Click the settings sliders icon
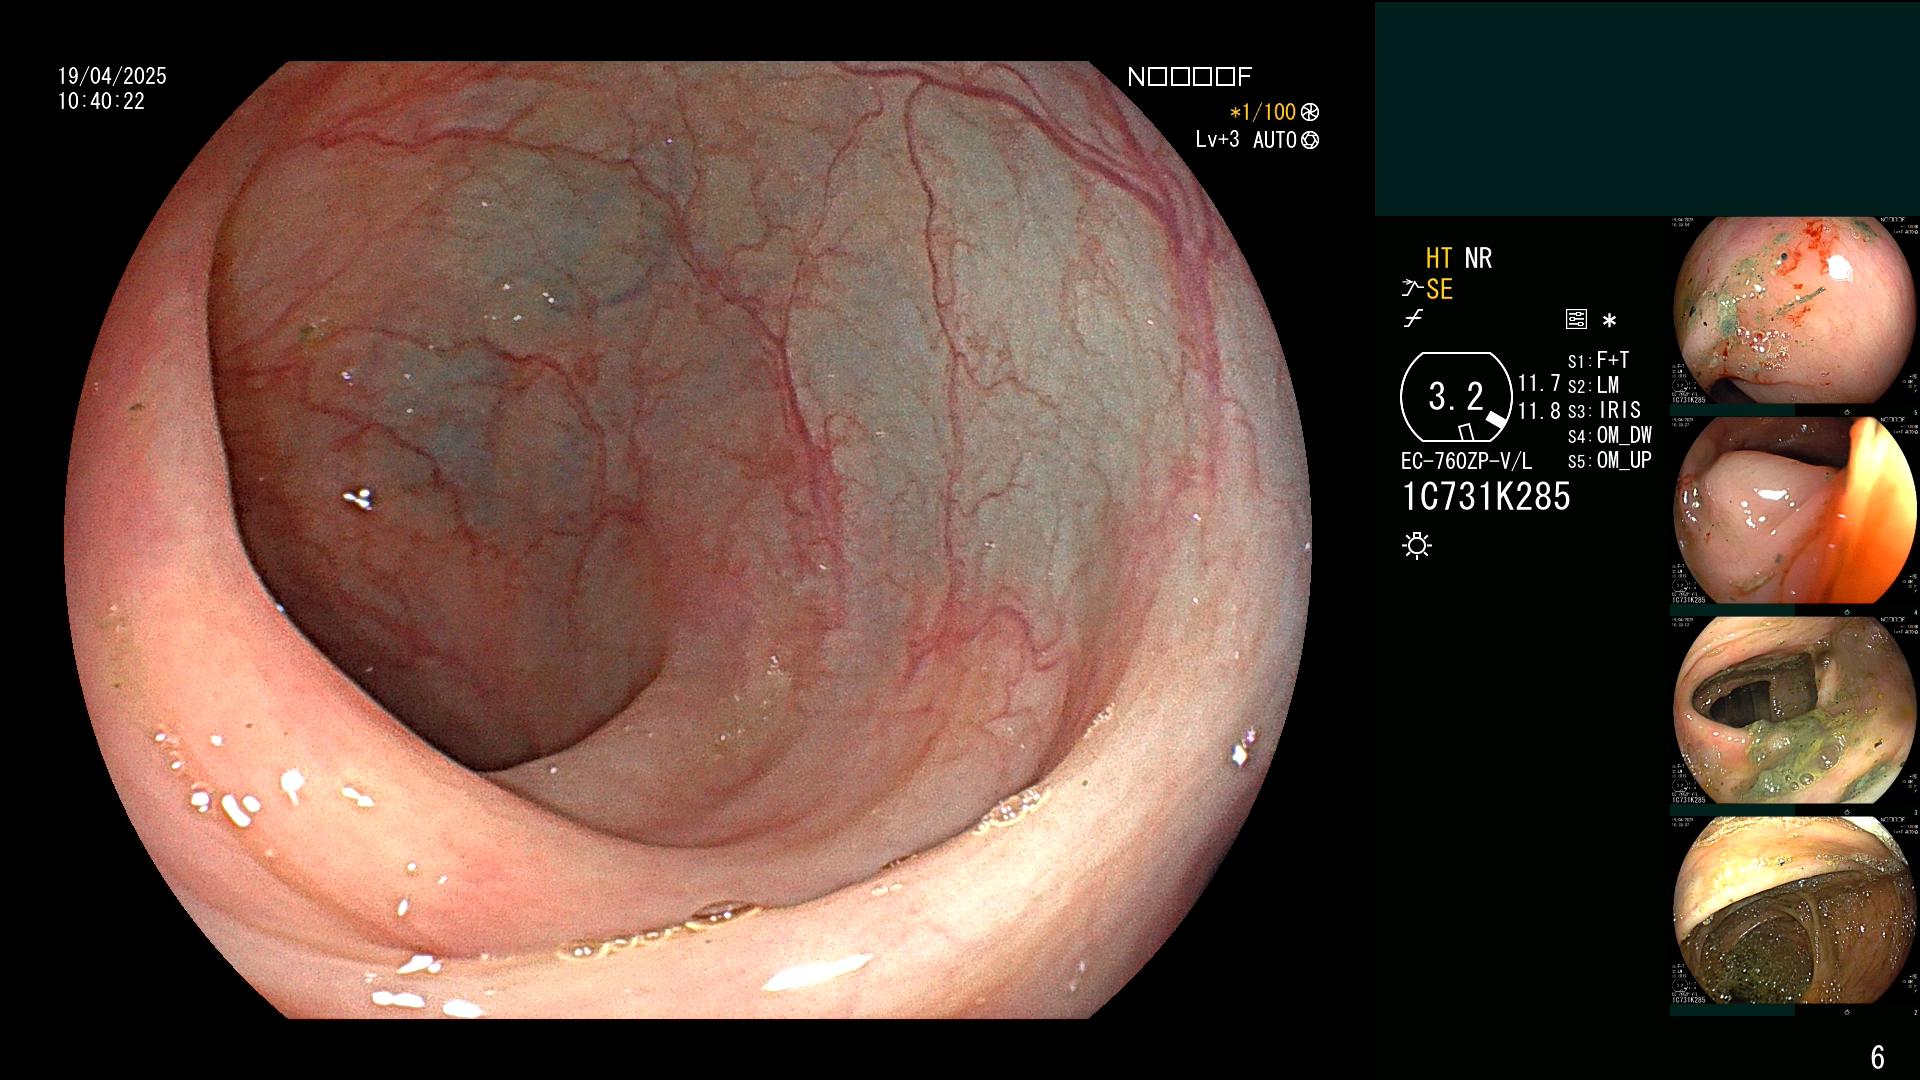This screenshot has height=1080, width=1920. click(1576, 320)
